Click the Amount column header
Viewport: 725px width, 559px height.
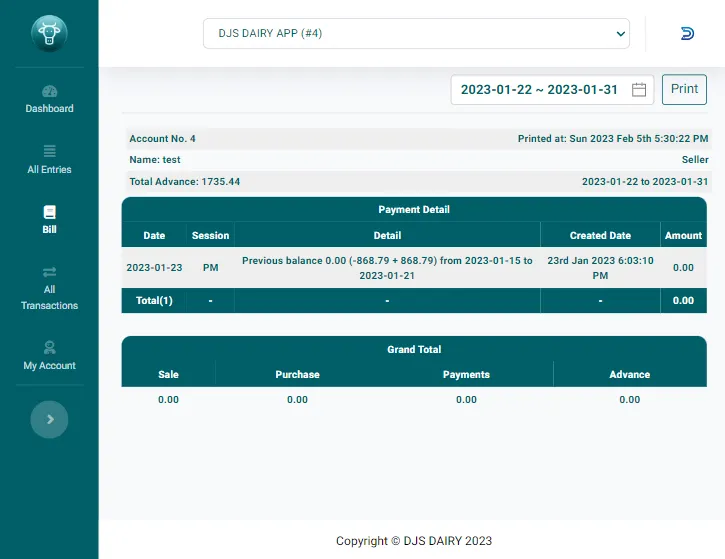coord(683,235)
